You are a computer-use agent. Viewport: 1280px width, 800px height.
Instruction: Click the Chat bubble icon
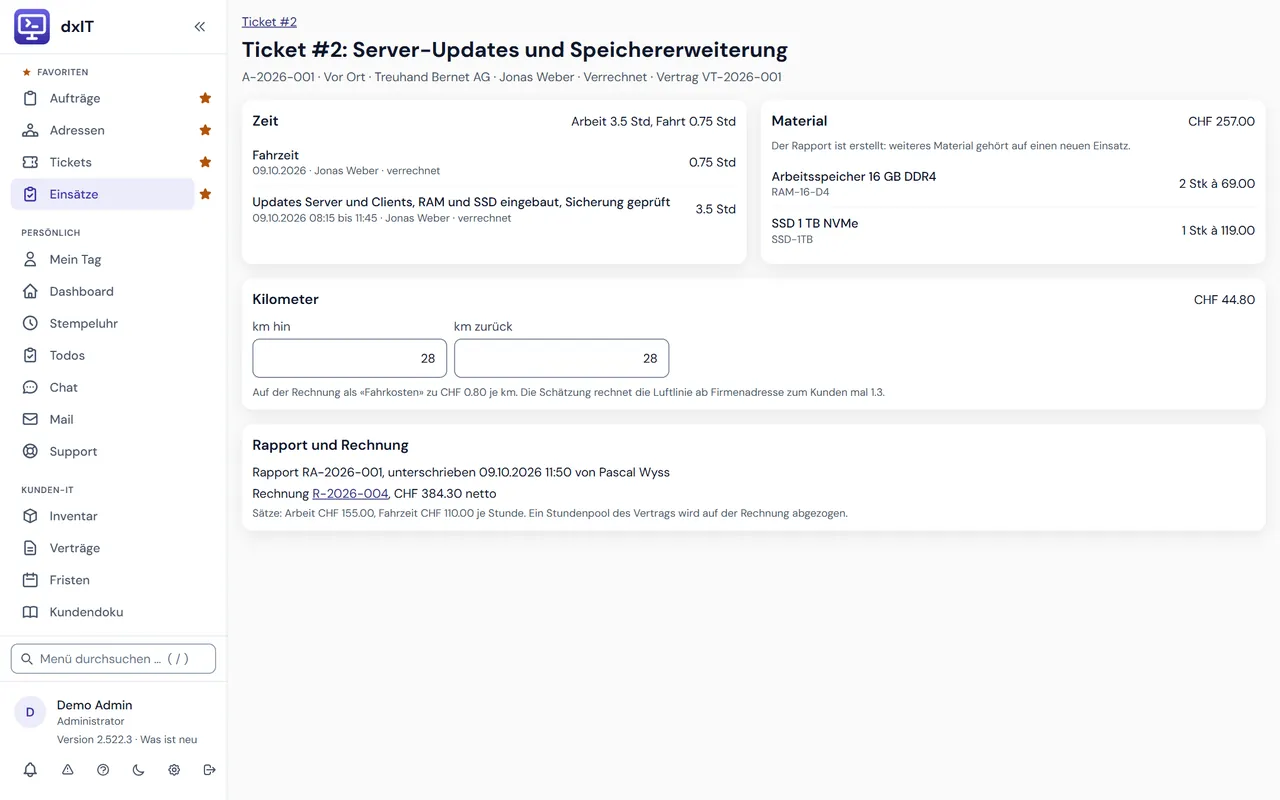(30, 387)
